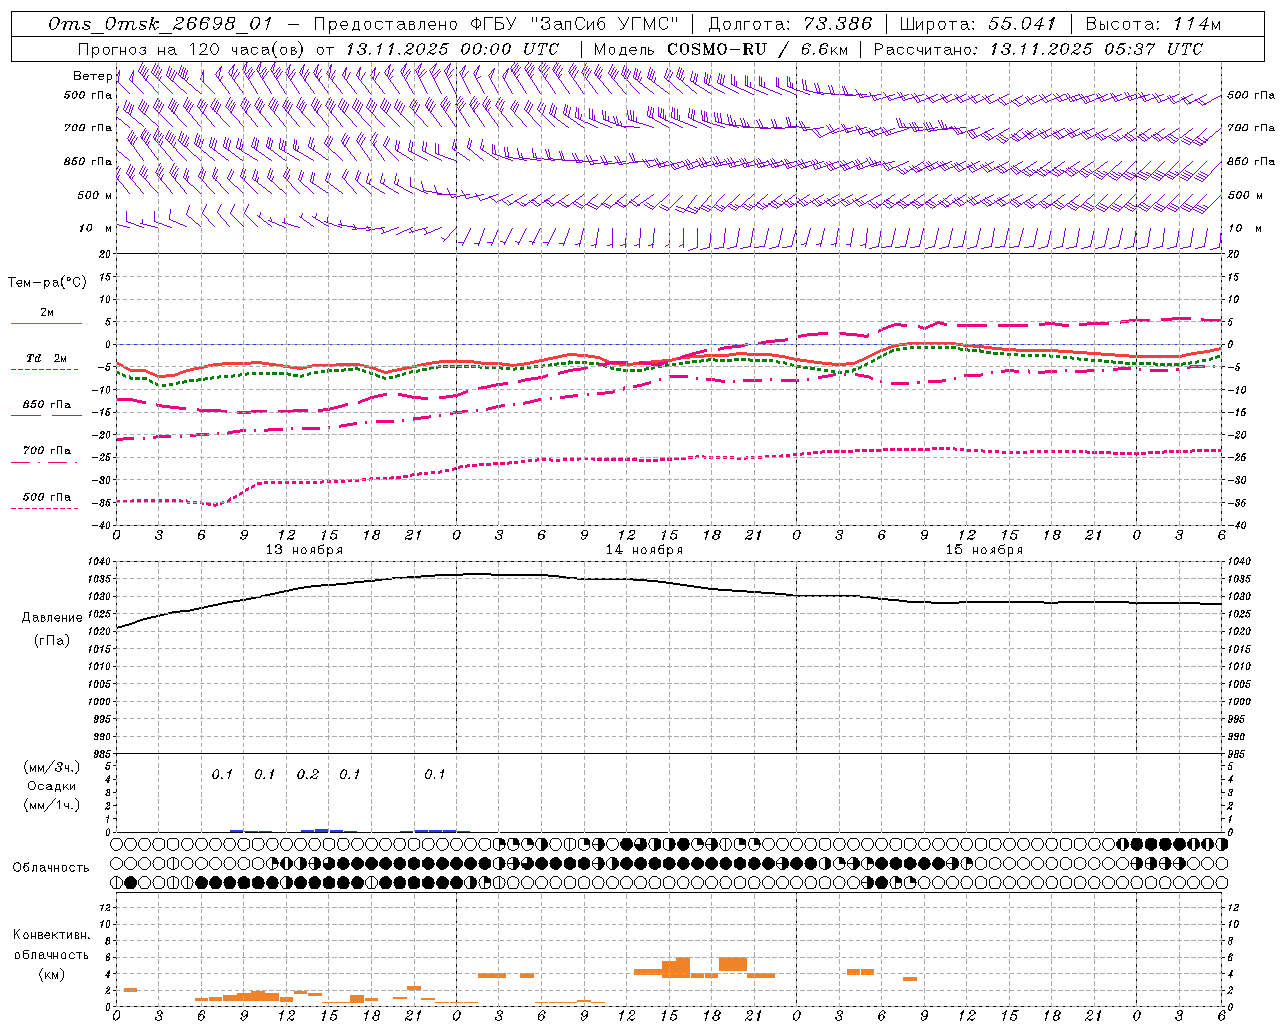The image size is (1280, 1024).
Task: Select the 500 гПа dotted legend entry in temperature panel
Action: point(47,500)
